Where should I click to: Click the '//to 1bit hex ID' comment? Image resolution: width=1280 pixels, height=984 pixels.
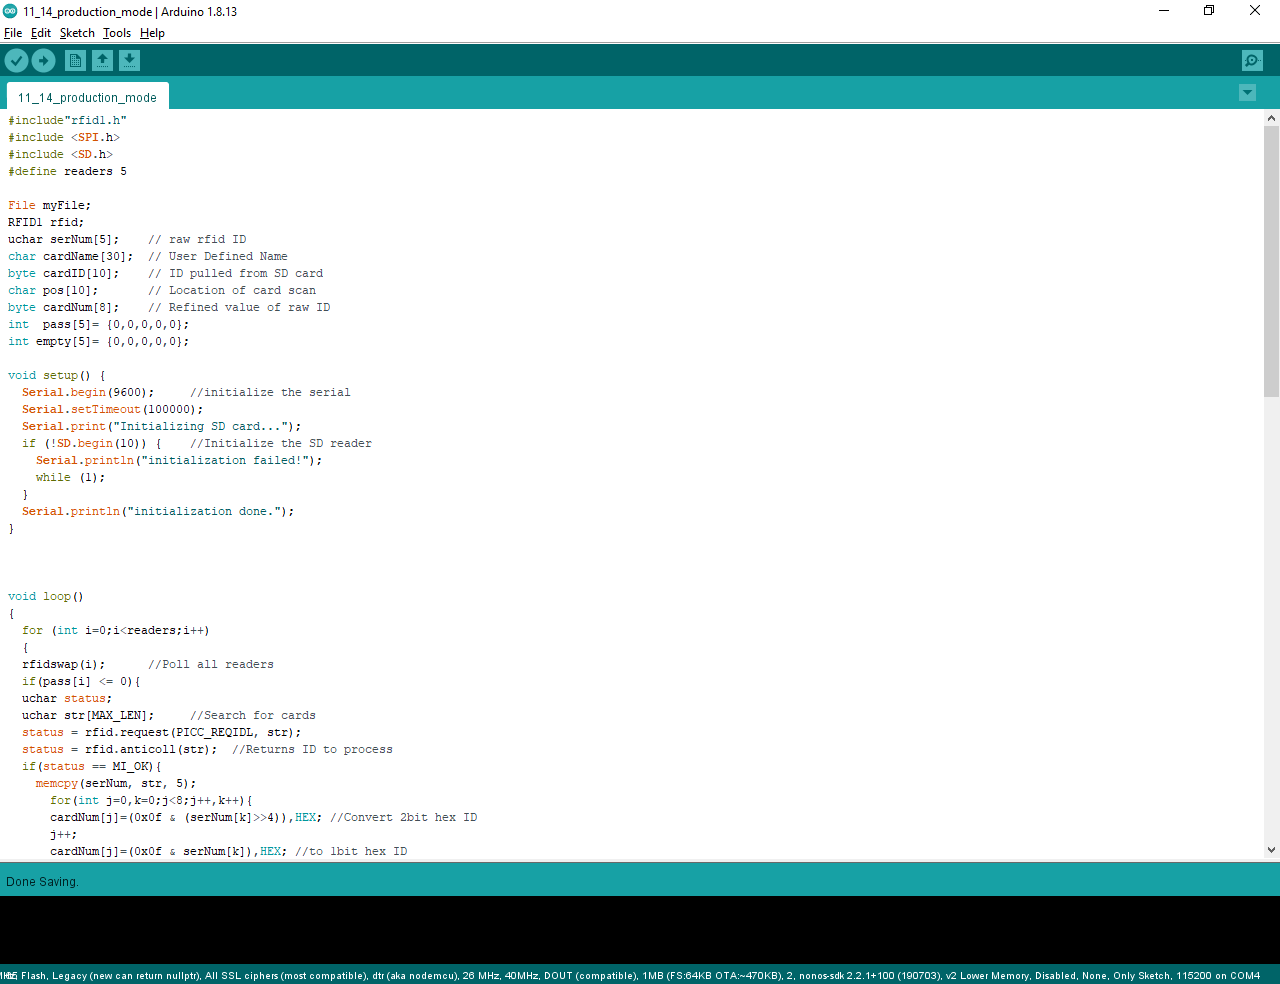tap(351, 851)
